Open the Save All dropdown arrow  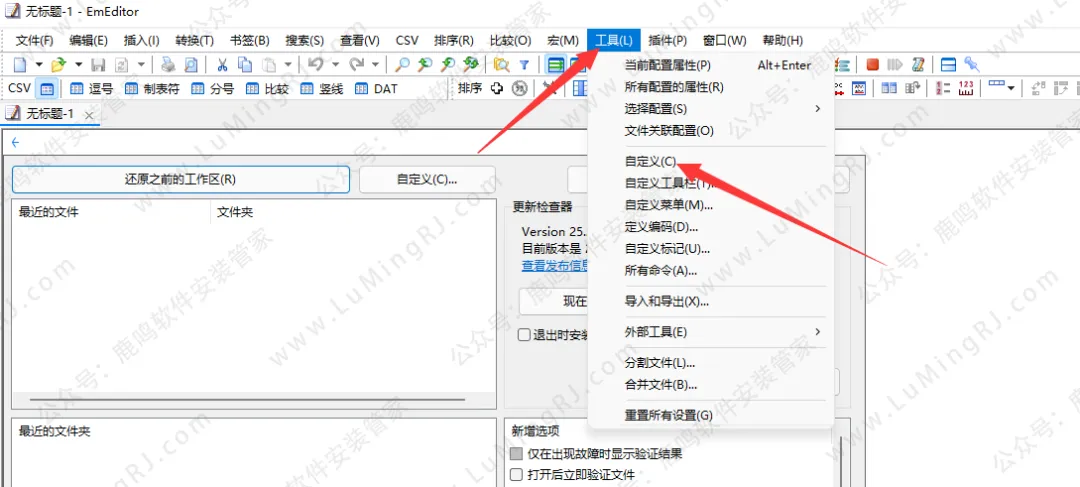point(141,65)
